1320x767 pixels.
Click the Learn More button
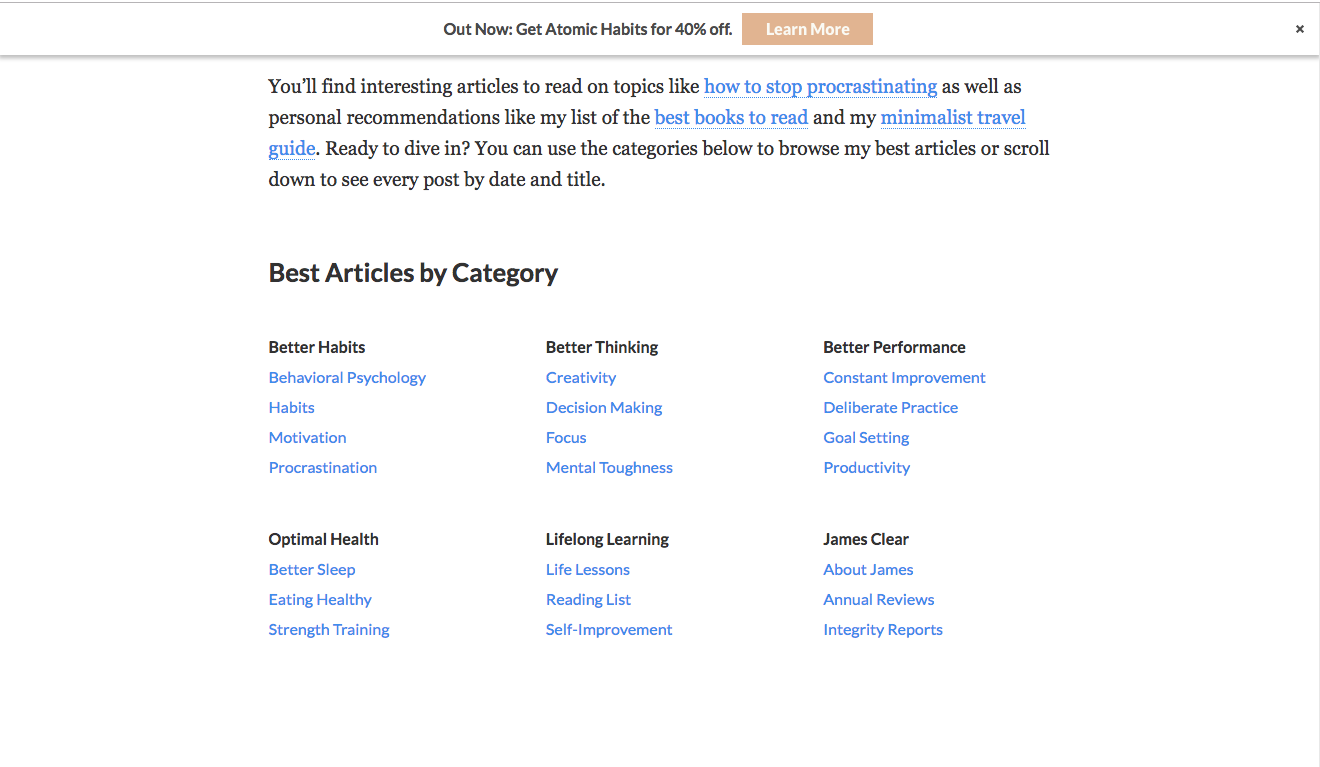click(x=807, y=29)
